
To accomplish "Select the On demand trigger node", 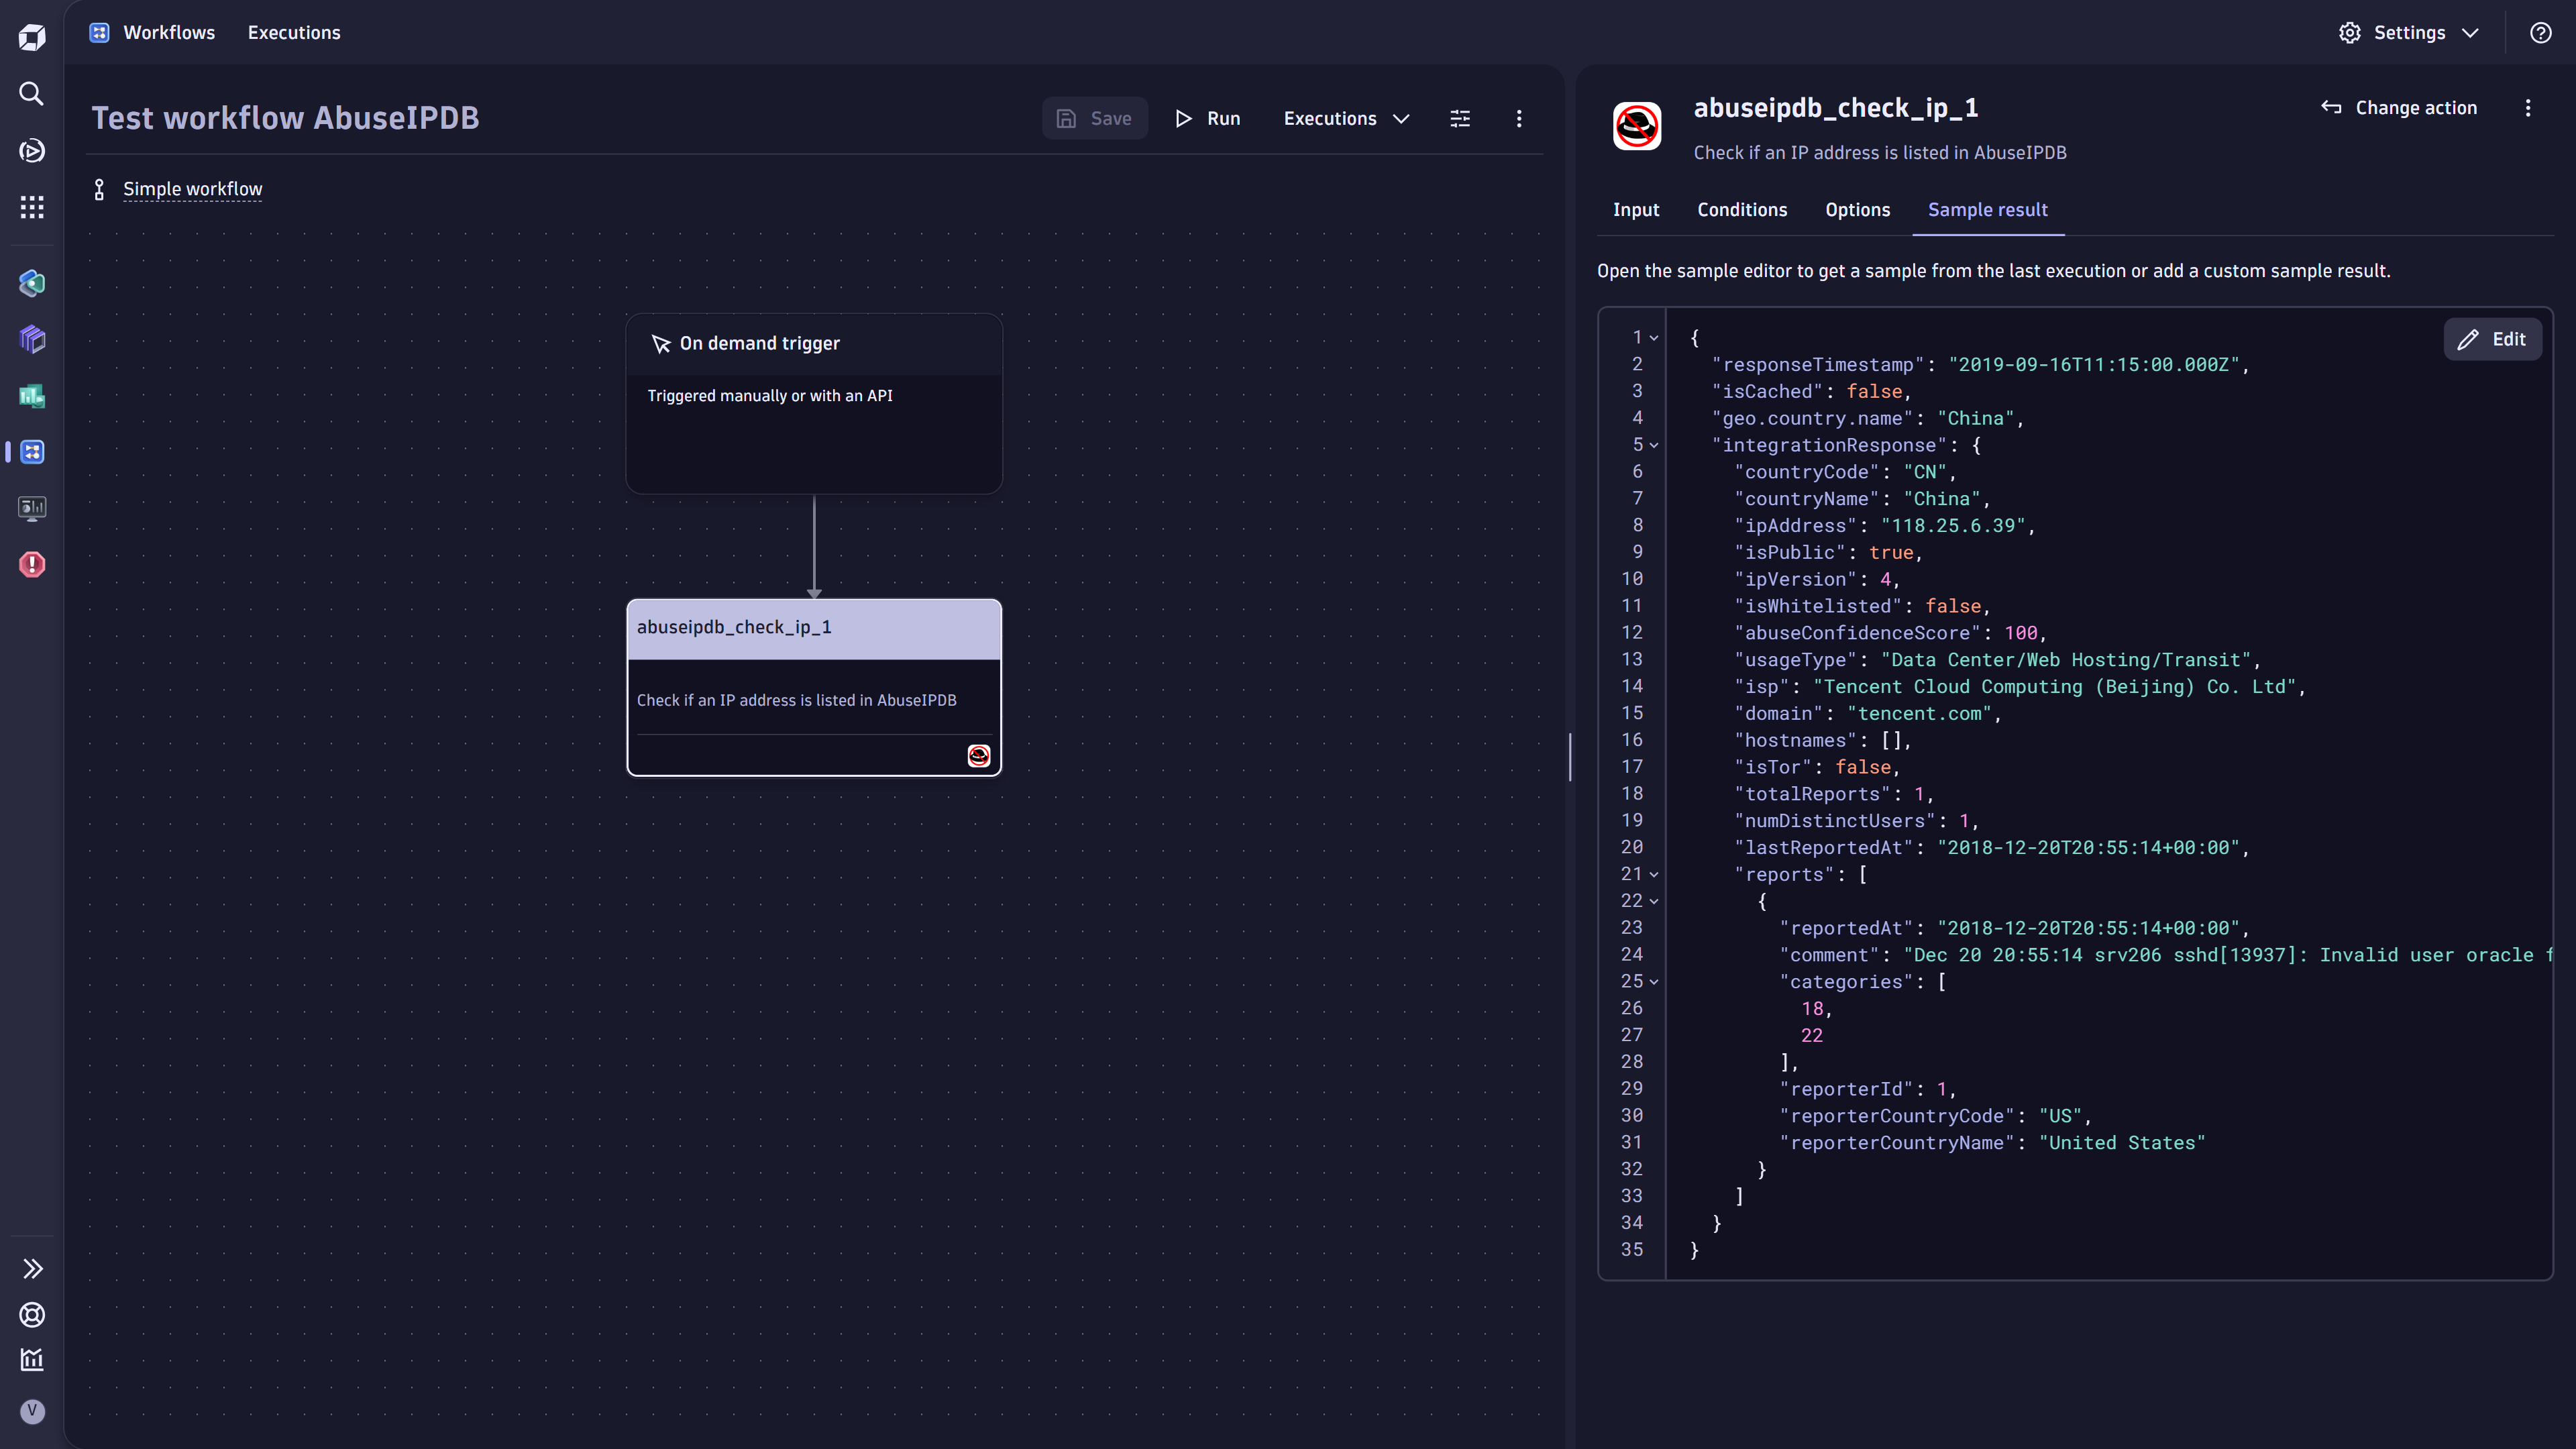I will (x=814, y=404).
